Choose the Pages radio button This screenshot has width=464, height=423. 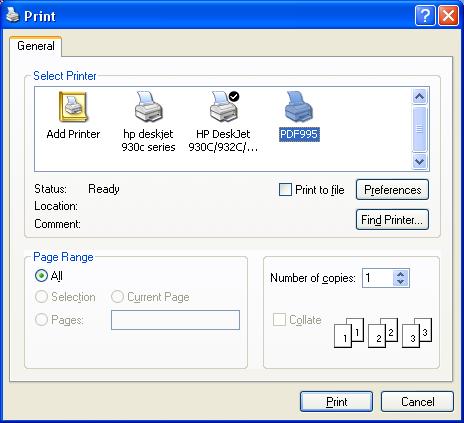[41, 320]
